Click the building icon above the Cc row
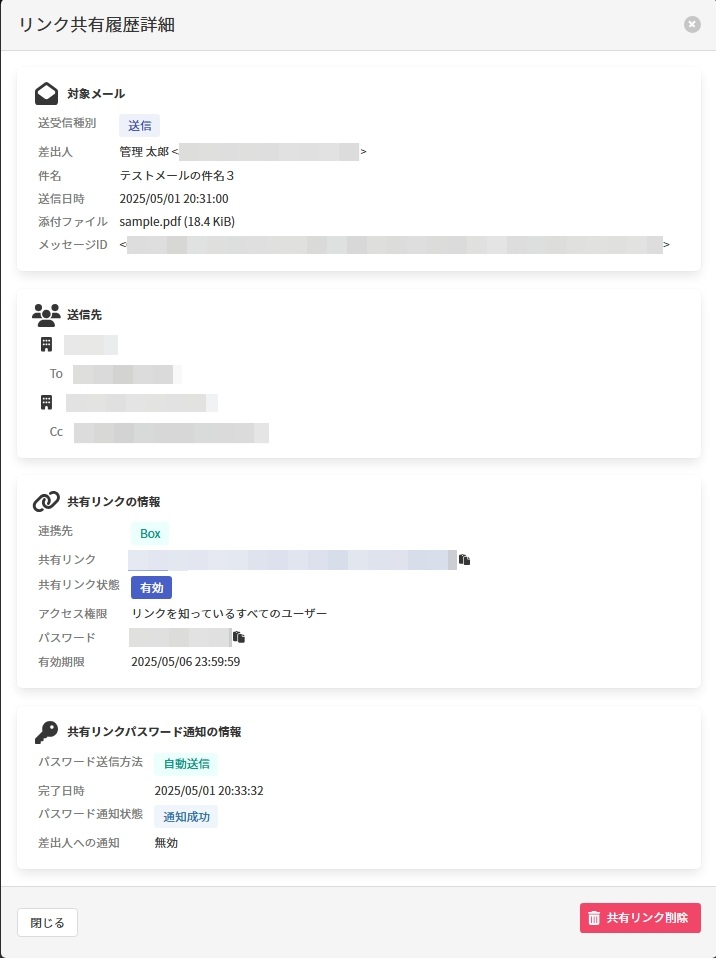The height and width of the screenshot is (958, 716). (x=46, y=403)
